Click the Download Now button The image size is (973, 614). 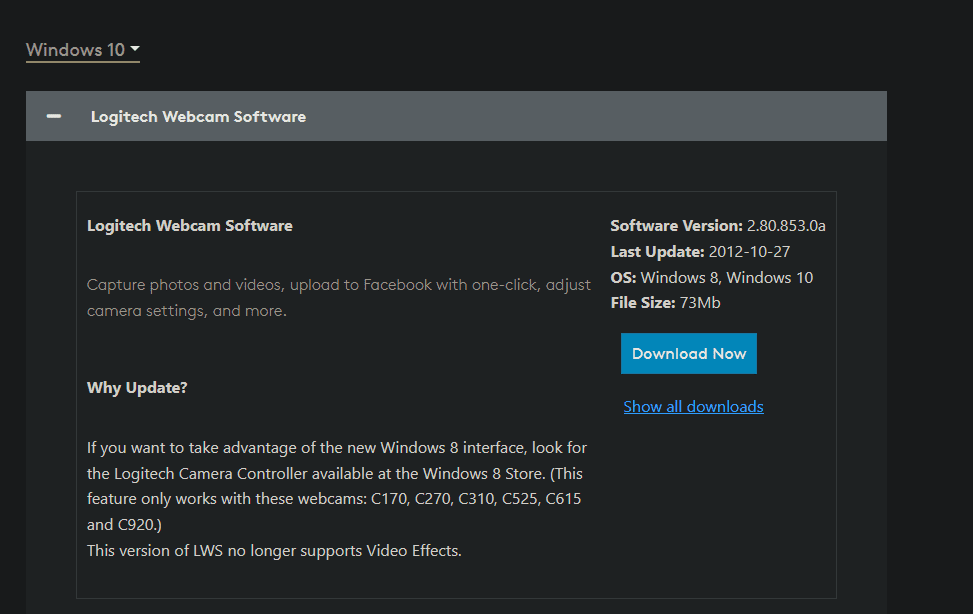click(x=689, y=353)
